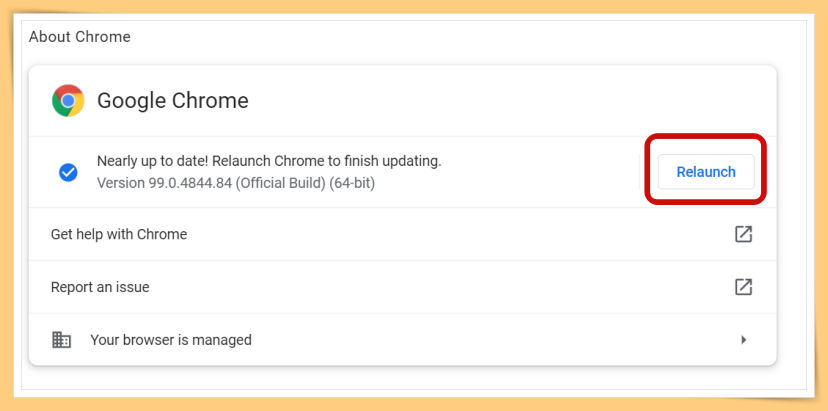Open external link icon for Get help
Screen dimensions: 828x411
pos(744,233)
